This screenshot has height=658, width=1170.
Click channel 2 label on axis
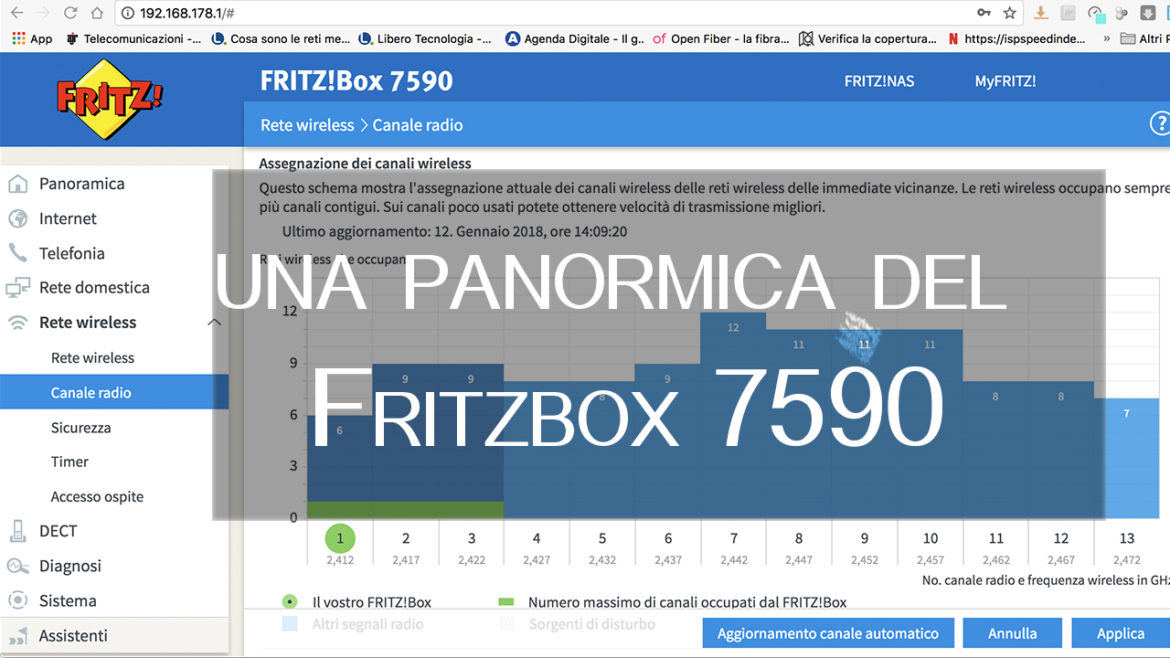pyautogui.click(x=406, y=538)
